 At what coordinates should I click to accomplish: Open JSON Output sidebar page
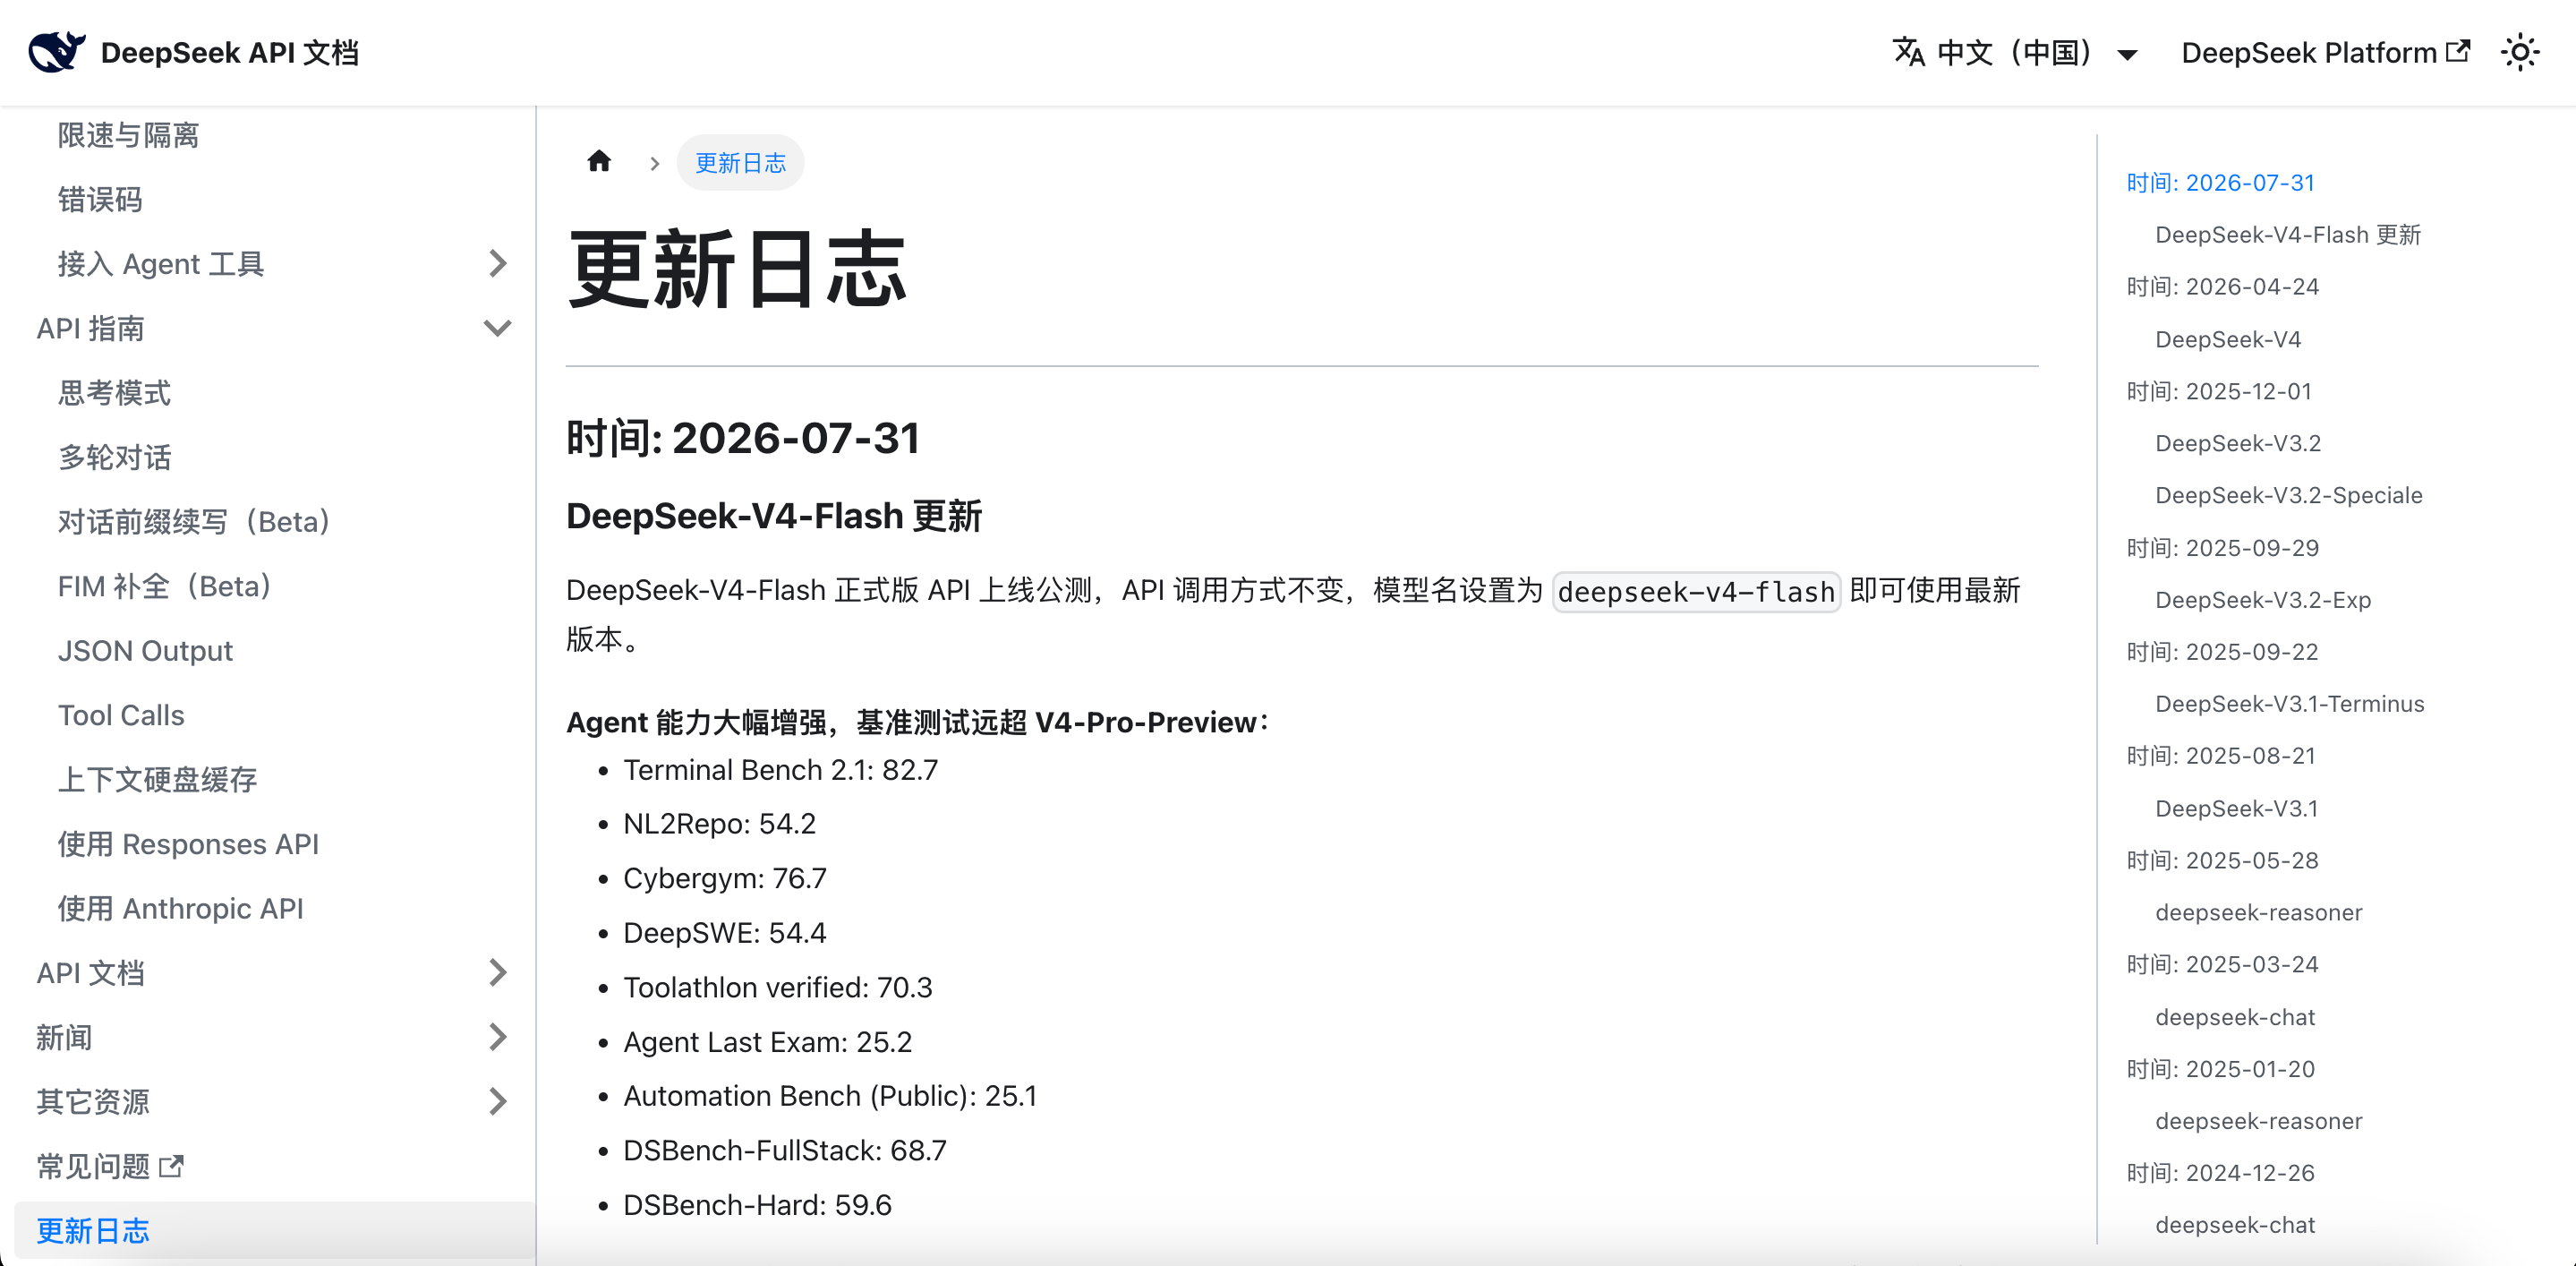click(145, 651)
